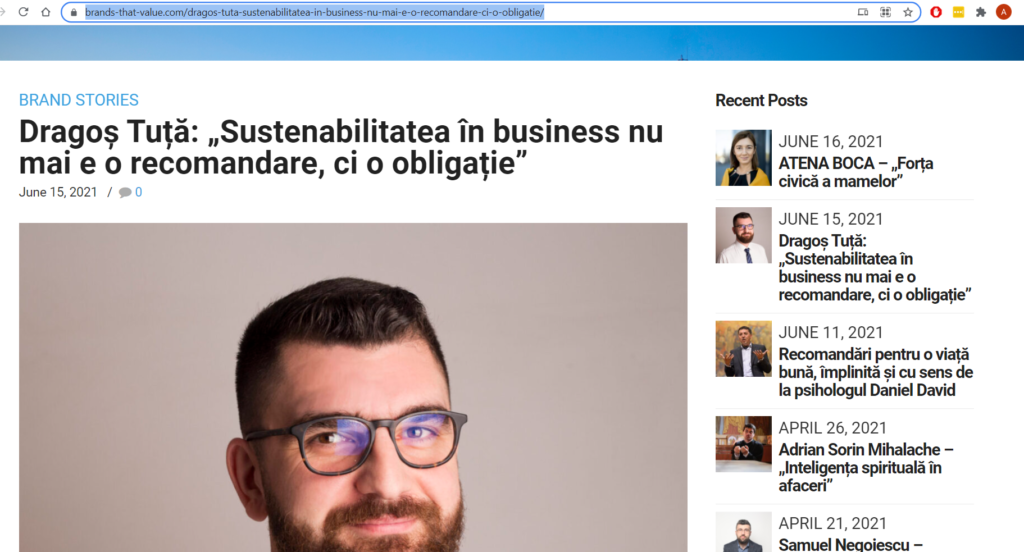The width and height of the screenshot is (1024, 552).
Task: Open the BRAND STORIES category link
Action: tap(78, 100)
